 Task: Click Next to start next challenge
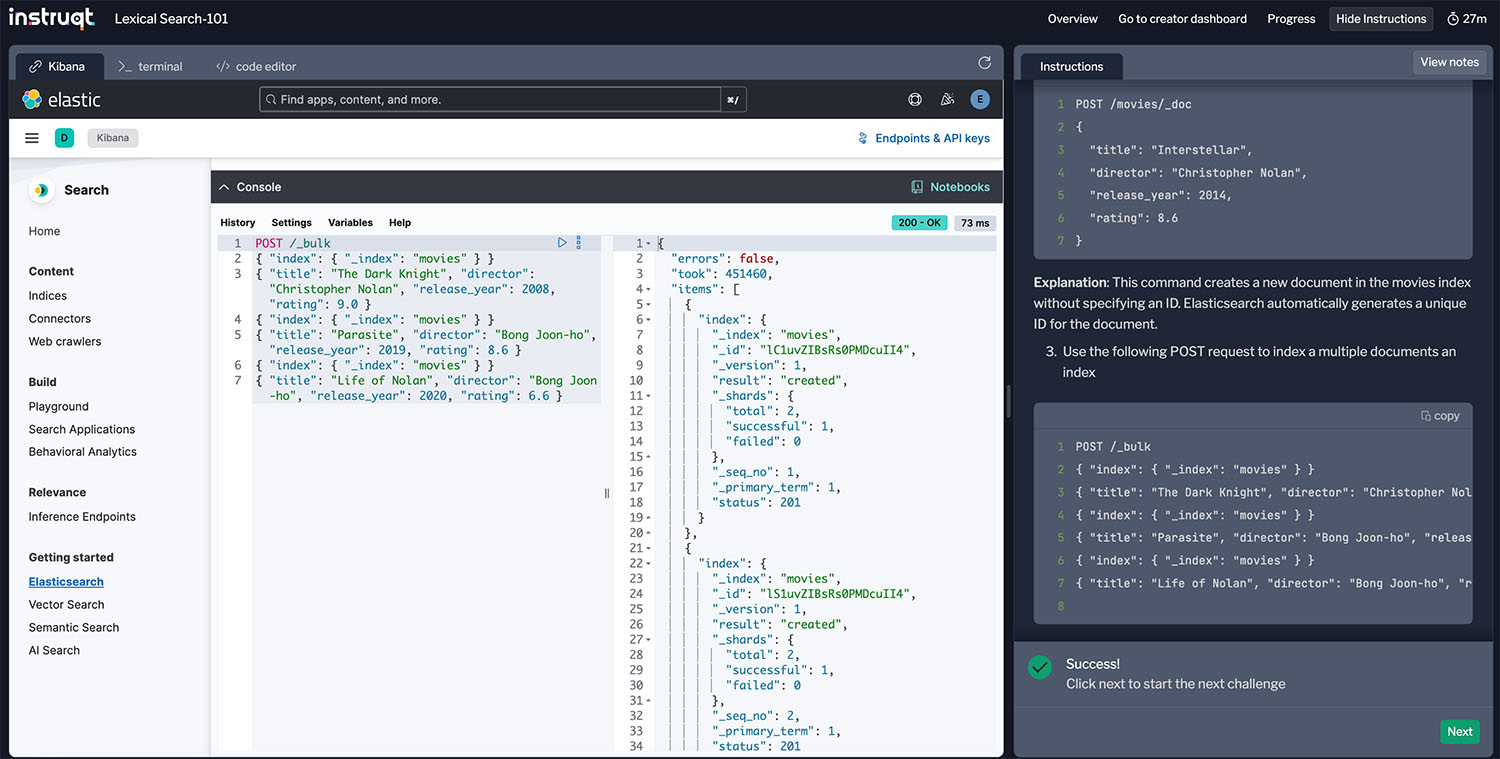tap(1459, 731)
